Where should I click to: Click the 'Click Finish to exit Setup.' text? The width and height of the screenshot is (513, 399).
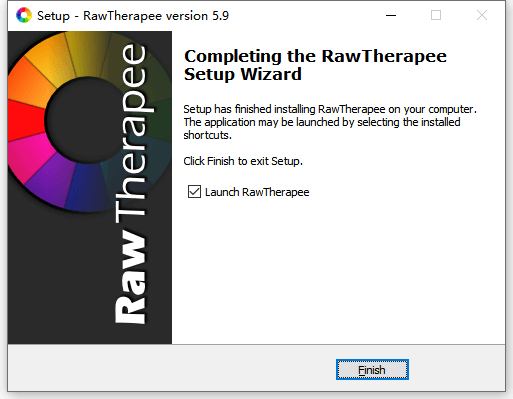point(243,161)
